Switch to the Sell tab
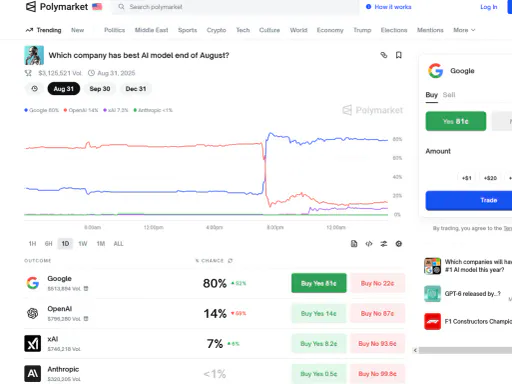 (x=449, y=95)
